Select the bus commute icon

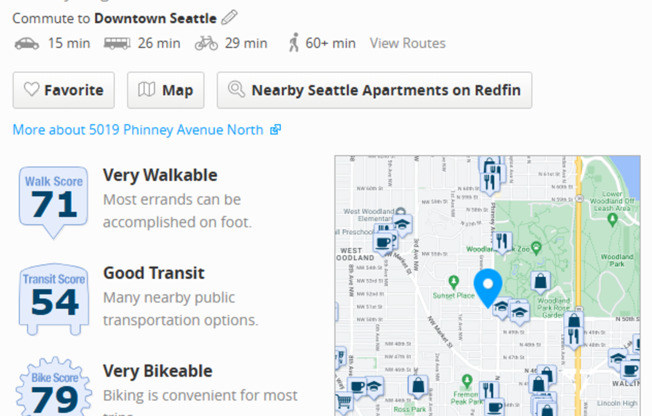point(117,43)
